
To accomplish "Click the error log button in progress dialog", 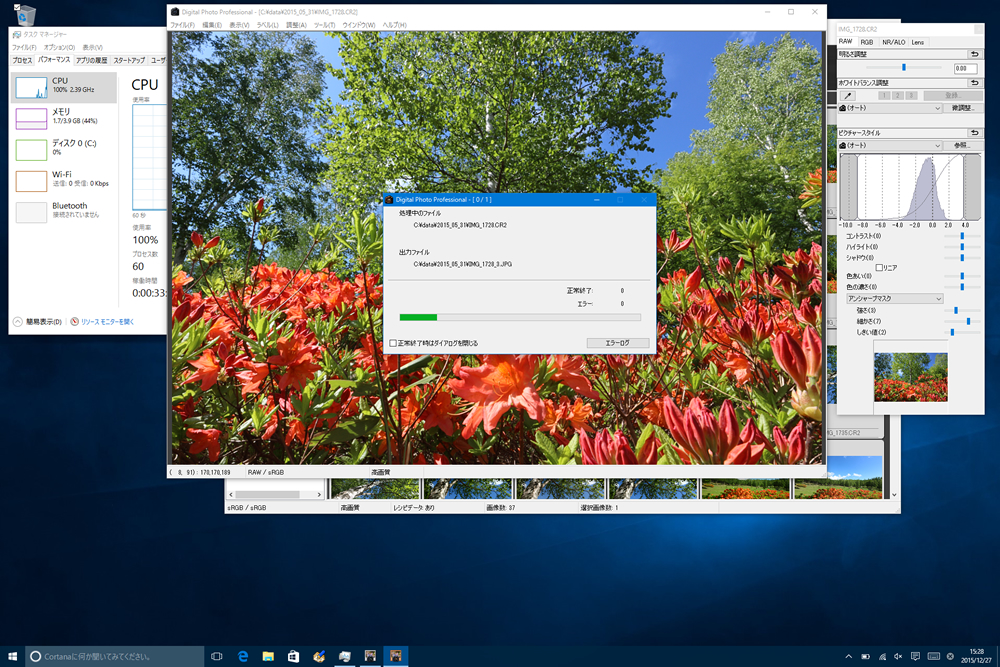I will [617, 343].
